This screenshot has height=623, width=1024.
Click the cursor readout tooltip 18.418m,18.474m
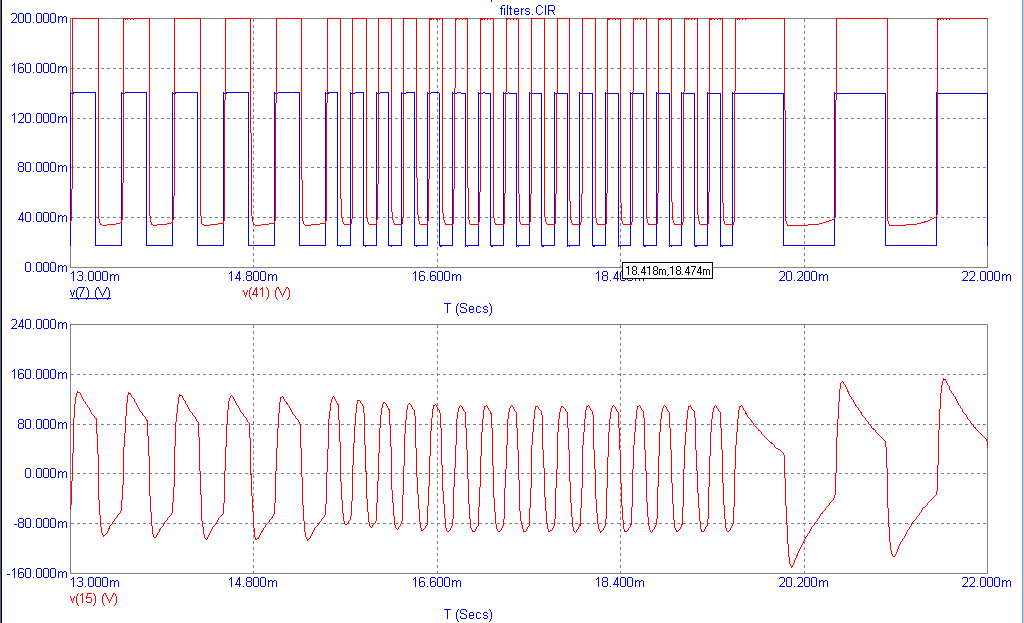tap(666, 270)
